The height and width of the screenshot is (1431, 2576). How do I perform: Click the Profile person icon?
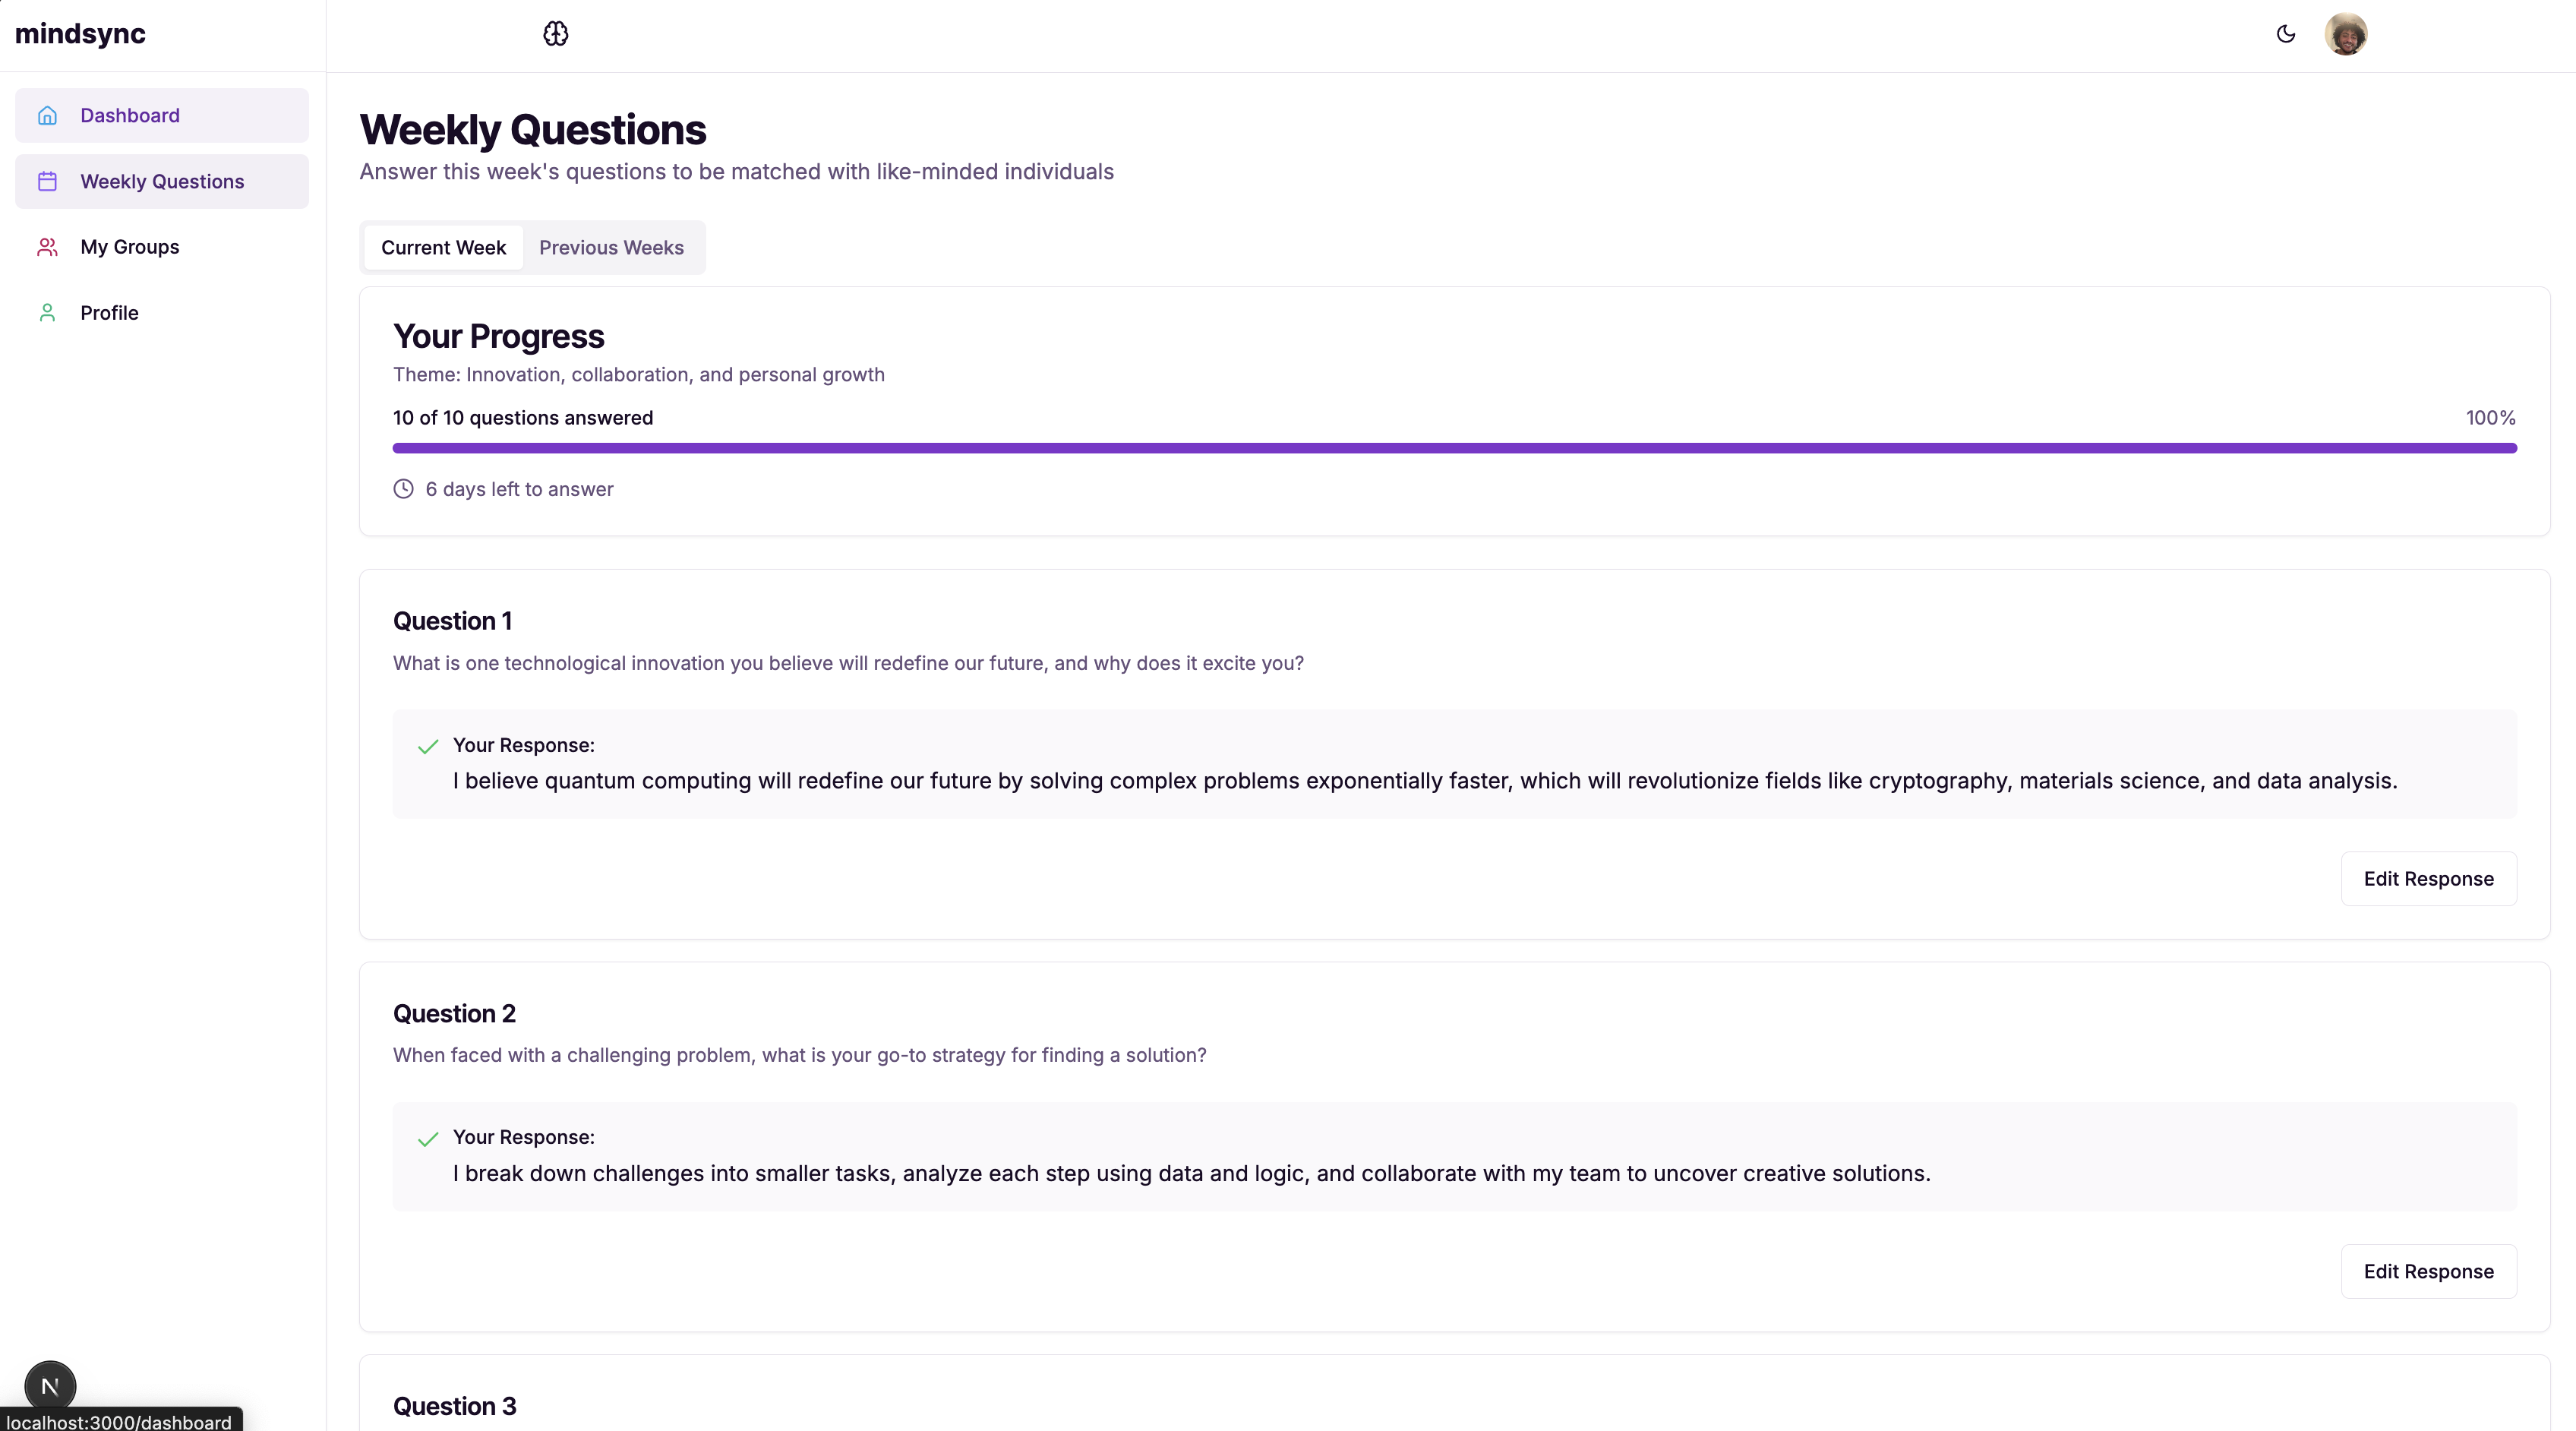point(47,313)
